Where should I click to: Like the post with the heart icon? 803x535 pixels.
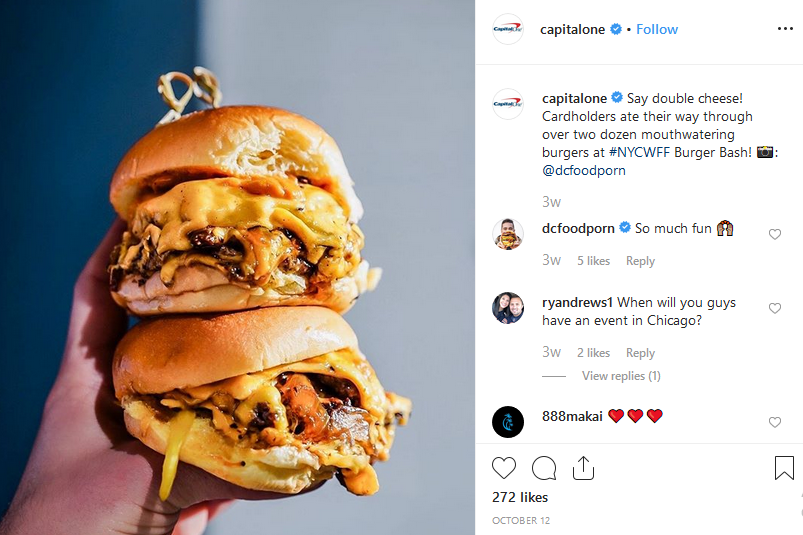503,468
